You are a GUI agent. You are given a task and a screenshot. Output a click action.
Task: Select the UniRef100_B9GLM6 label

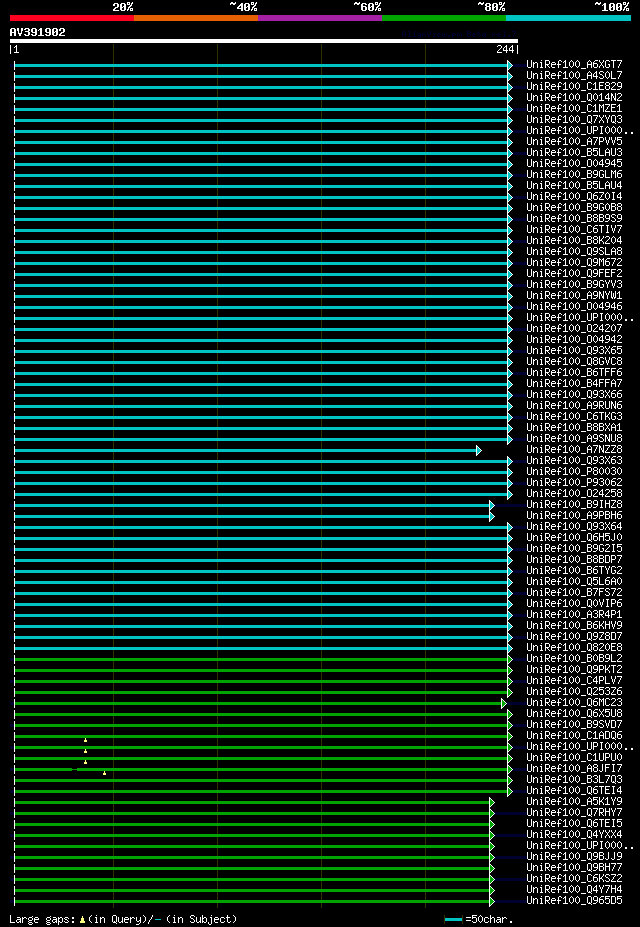pyautogui.click(x=574, y=174)
